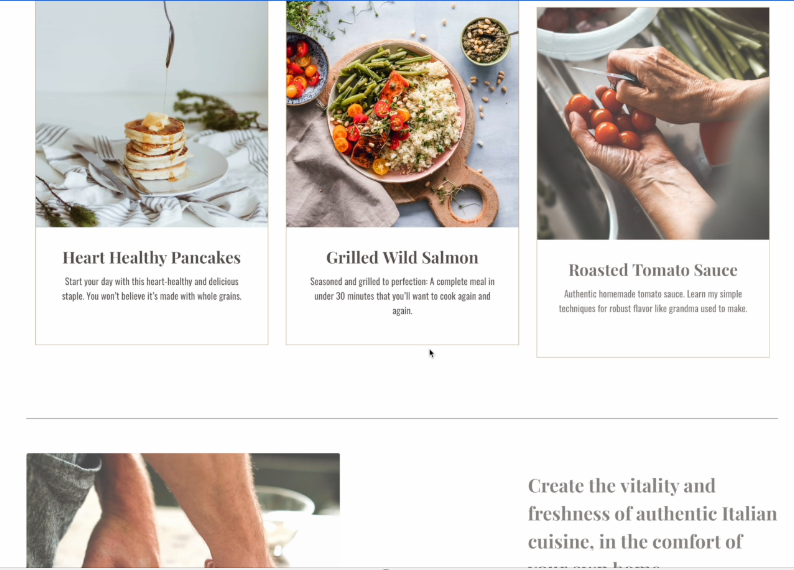Viewport: 794px width, 570px height.
Task: Click the 'Create the vitality and freshness' heading
Action: coord(652,521)
